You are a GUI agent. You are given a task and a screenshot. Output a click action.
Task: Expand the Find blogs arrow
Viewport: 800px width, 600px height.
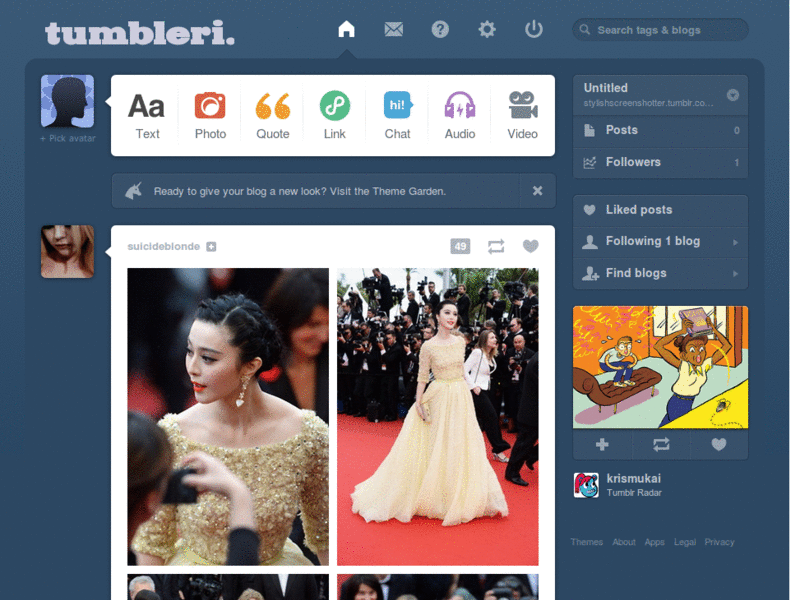pos(735,273)
